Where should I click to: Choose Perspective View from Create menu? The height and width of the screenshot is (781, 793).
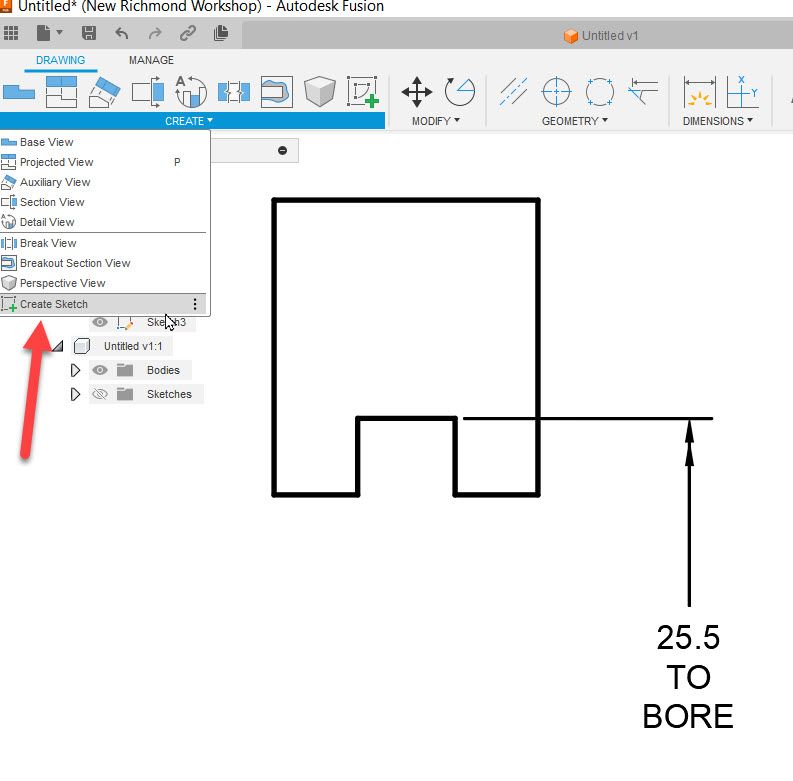[x=104, y=283]
